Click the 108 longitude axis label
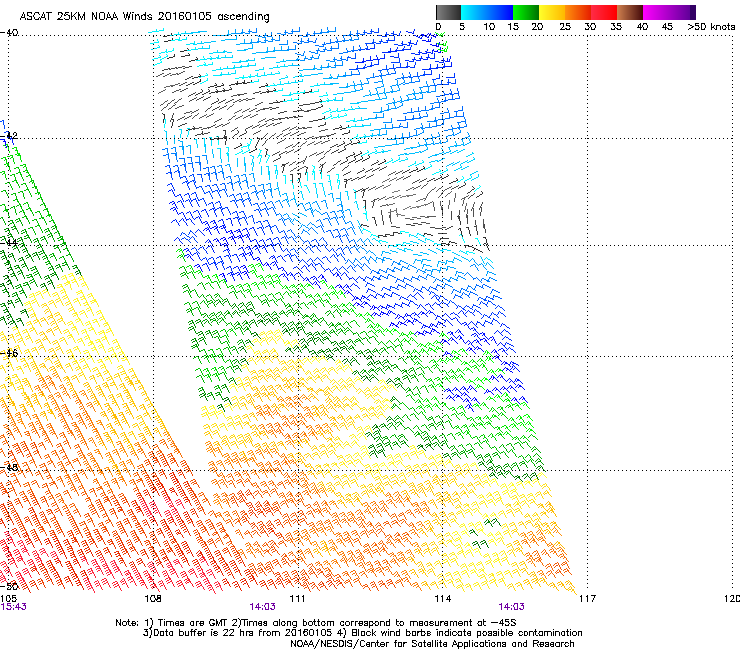 153,599
